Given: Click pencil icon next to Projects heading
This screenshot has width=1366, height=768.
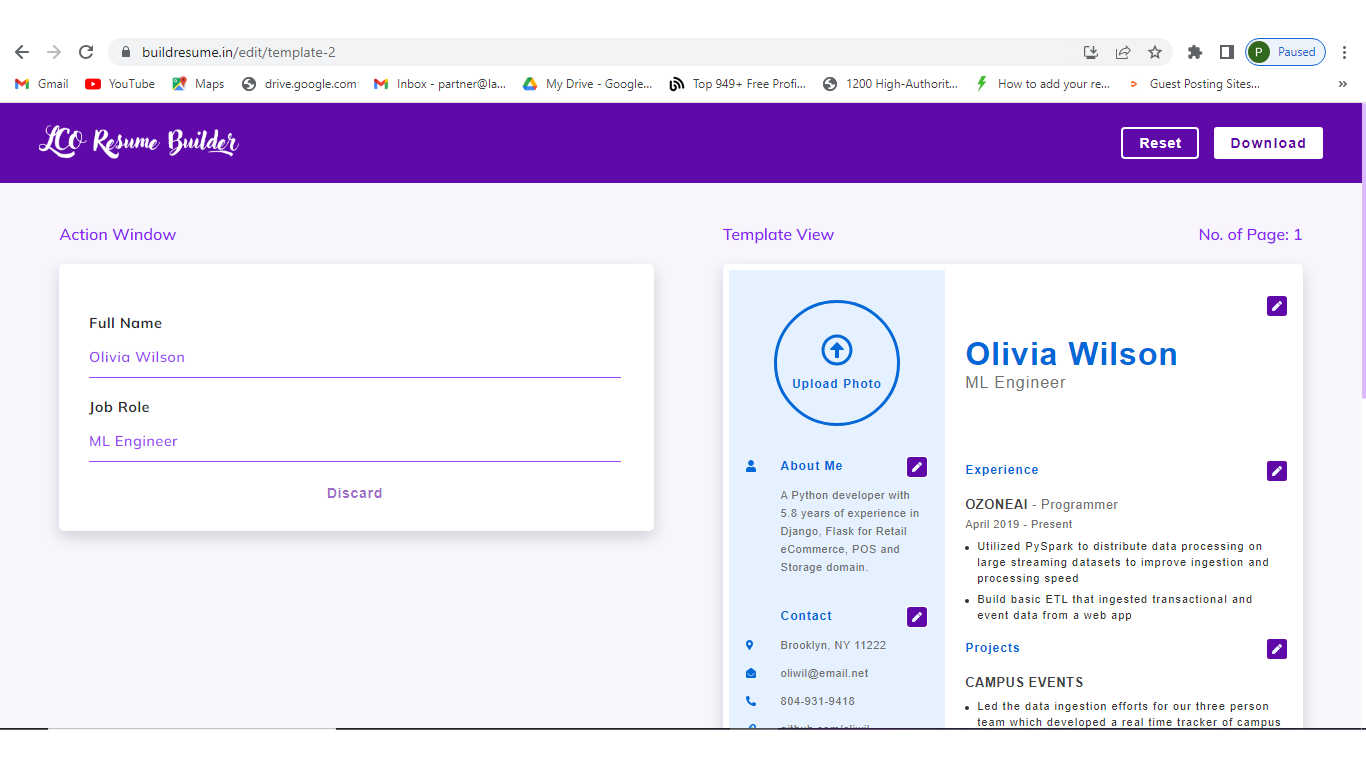Looking at the screenshot, I should (x=1276, y=649).
